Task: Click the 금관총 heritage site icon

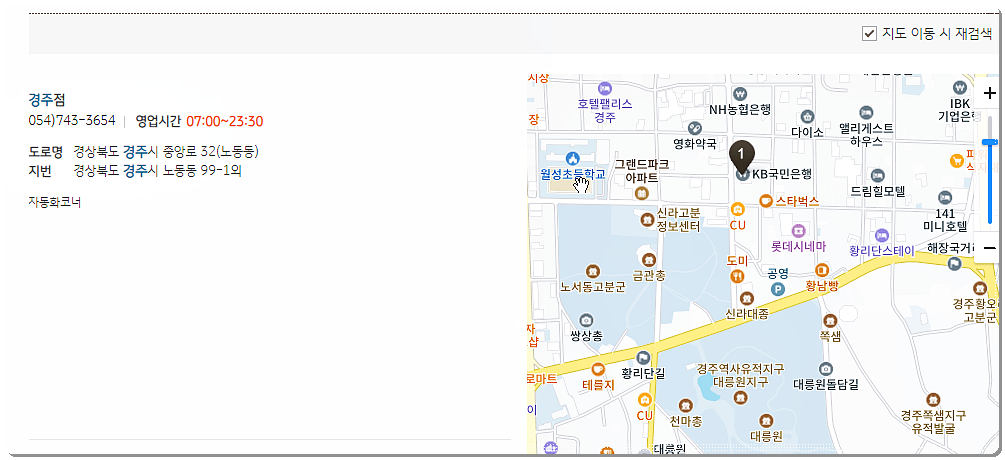Action: pos(648,260)
